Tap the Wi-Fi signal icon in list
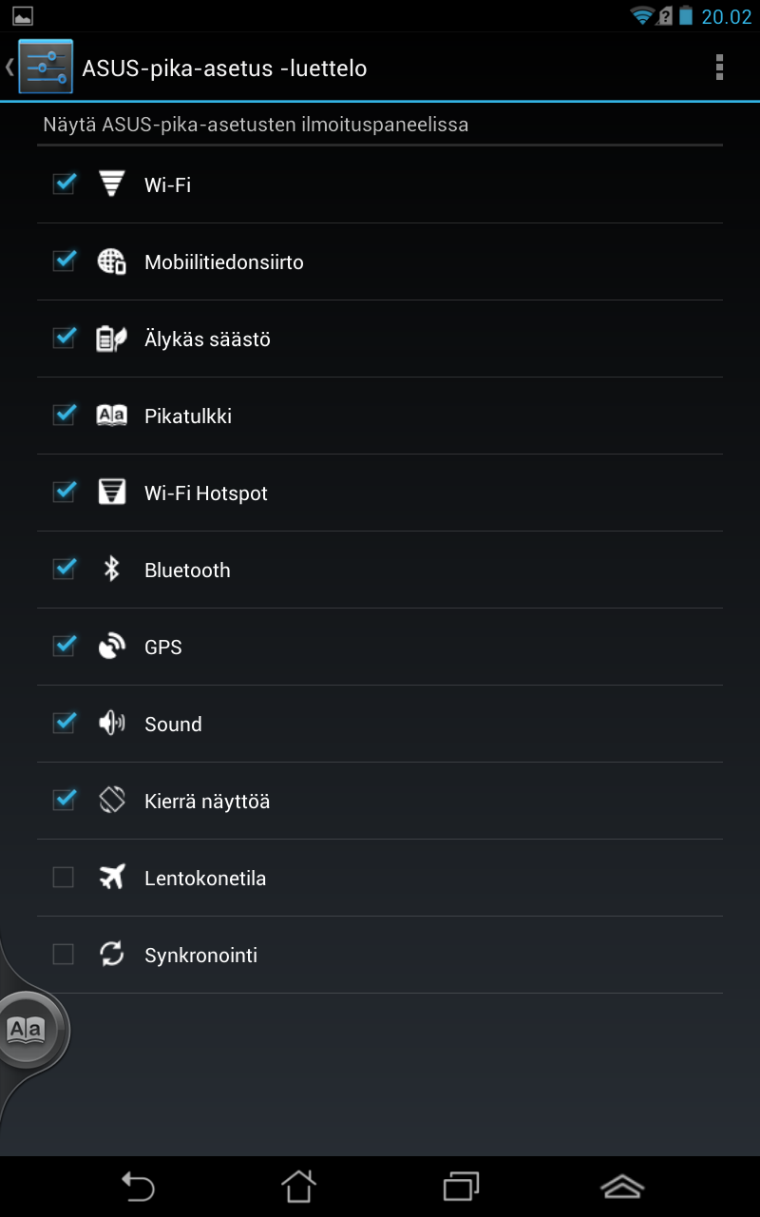This screenshot has width=760, height=1217. click(x=112, y=184)
